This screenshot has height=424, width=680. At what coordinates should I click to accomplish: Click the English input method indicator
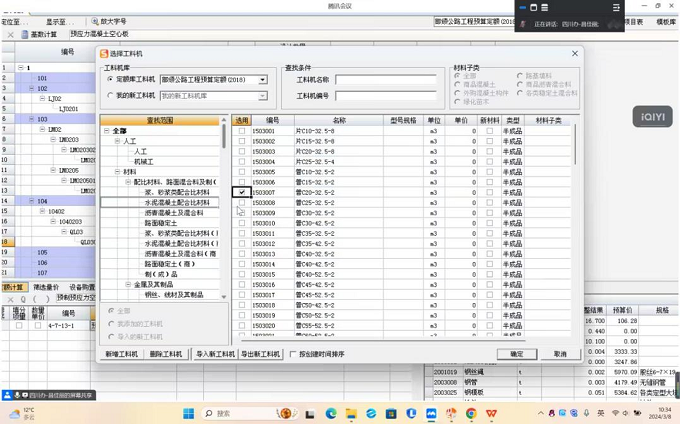601,413
